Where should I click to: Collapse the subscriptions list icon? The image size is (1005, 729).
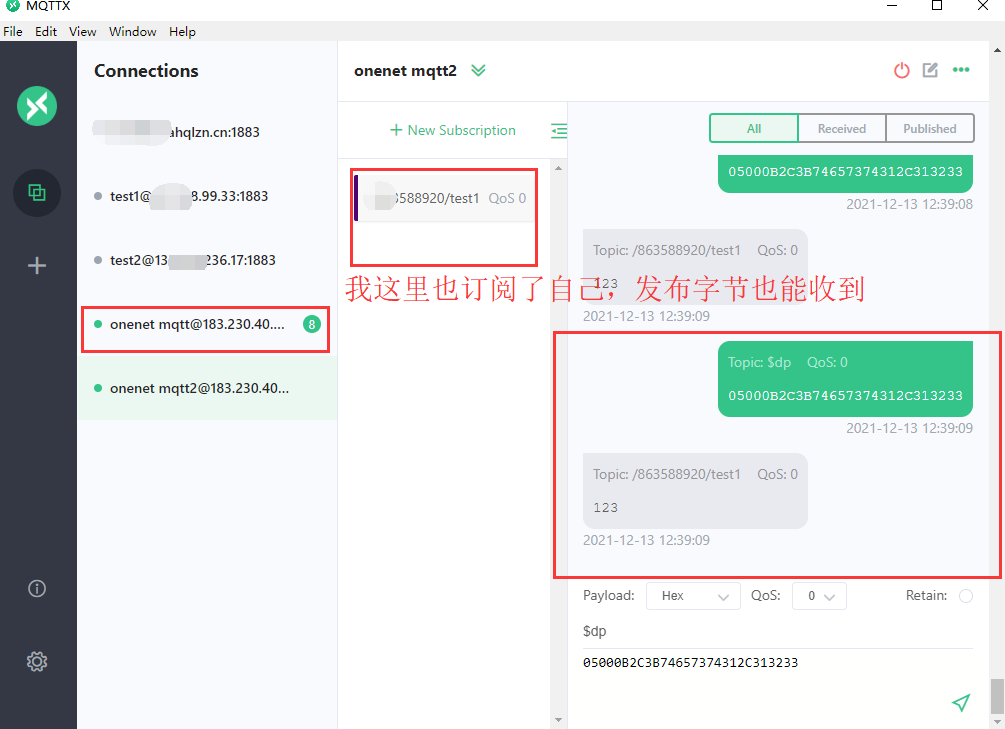pyautogui.click(x=559, y=131)
